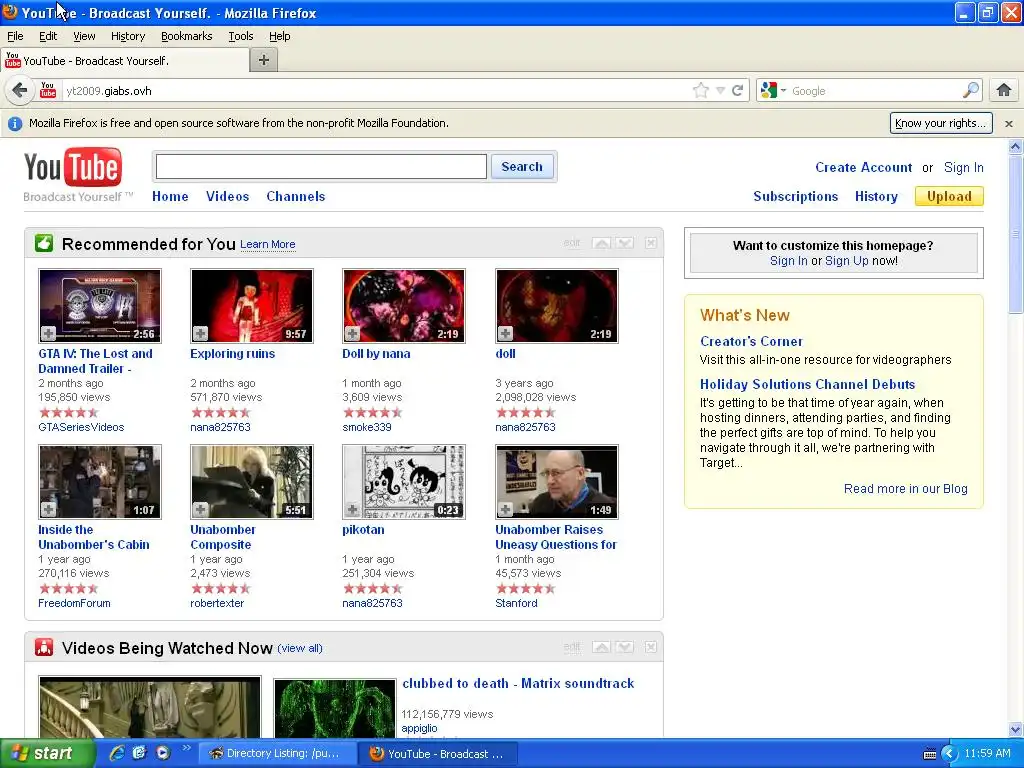Click the red Videos Being Watched Now icon
Viewport: 1024px width, 768px height.
[x=44, y=647]
